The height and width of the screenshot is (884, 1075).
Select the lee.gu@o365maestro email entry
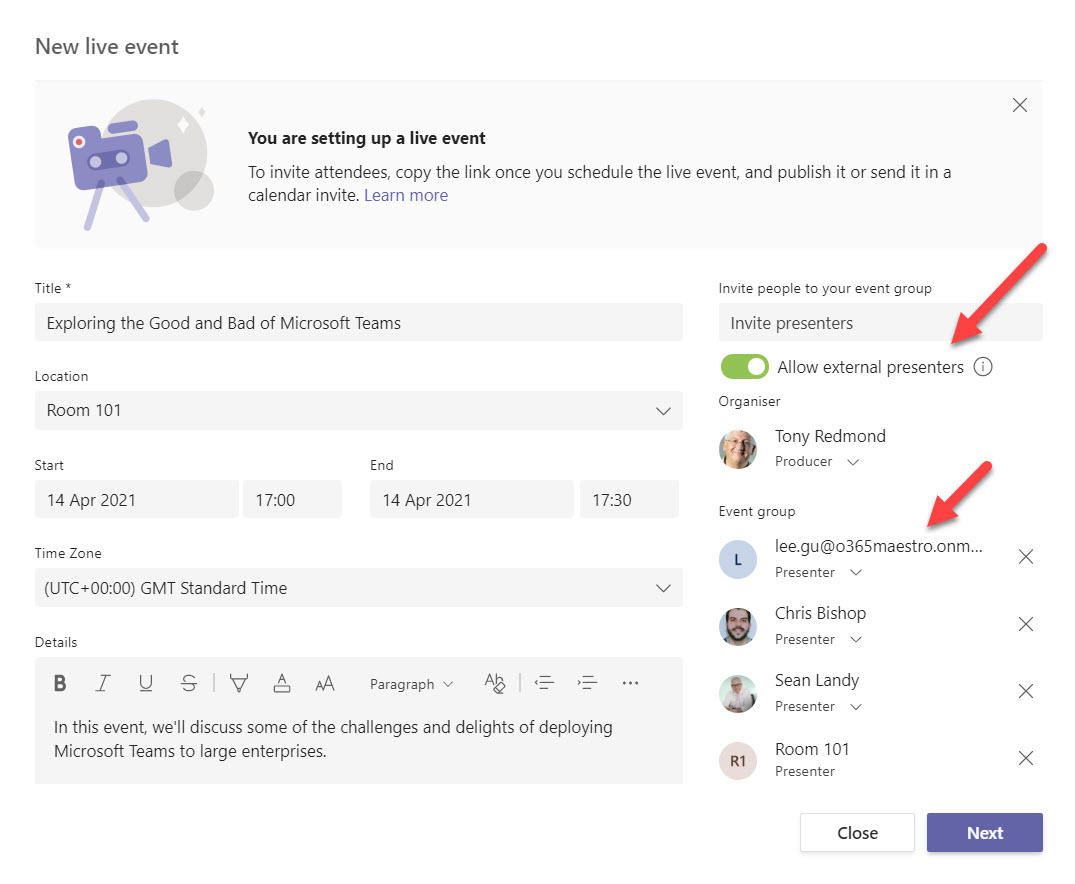tap(879, 546)
